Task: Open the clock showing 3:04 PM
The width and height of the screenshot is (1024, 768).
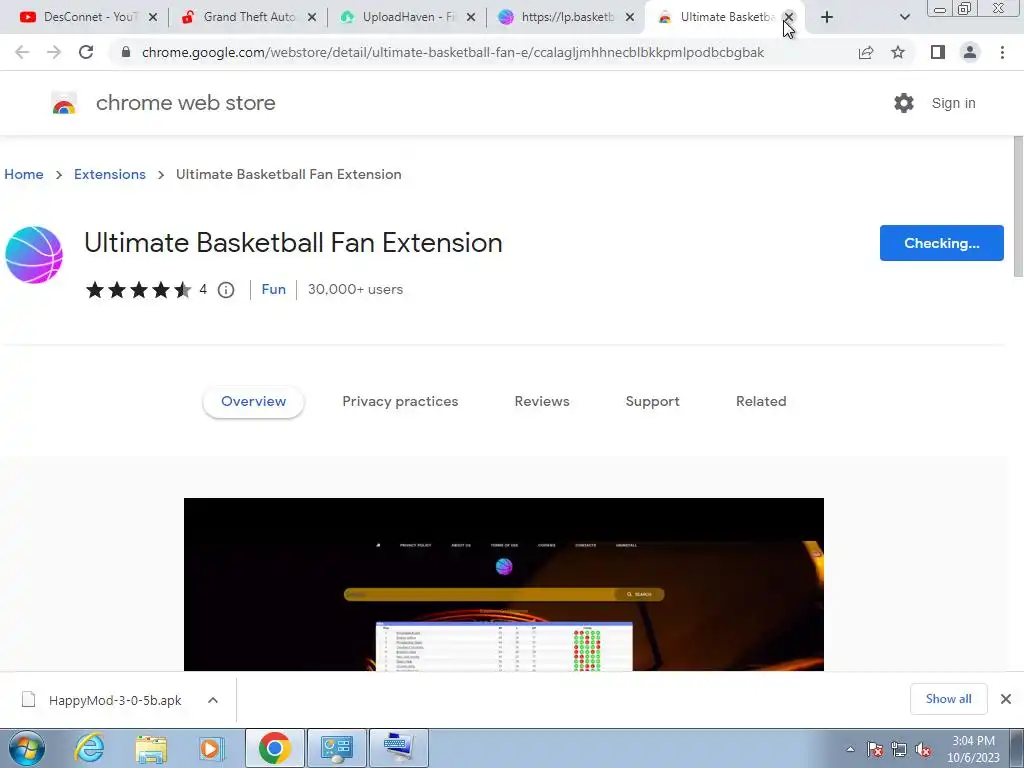Action: tap(973, 749)
